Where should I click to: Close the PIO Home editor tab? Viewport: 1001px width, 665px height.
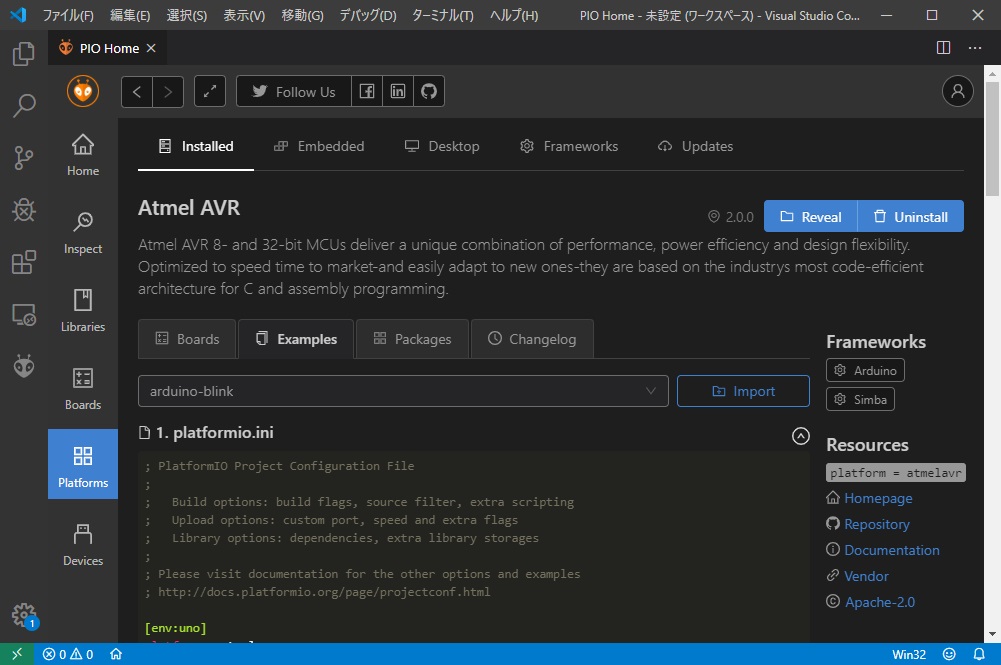[151, 48]
